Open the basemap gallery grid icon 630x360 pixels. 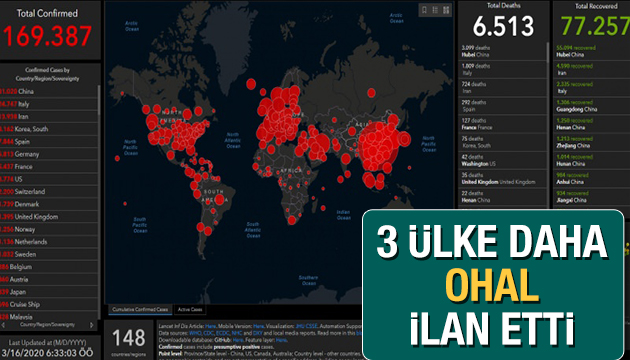coord(446,10)
